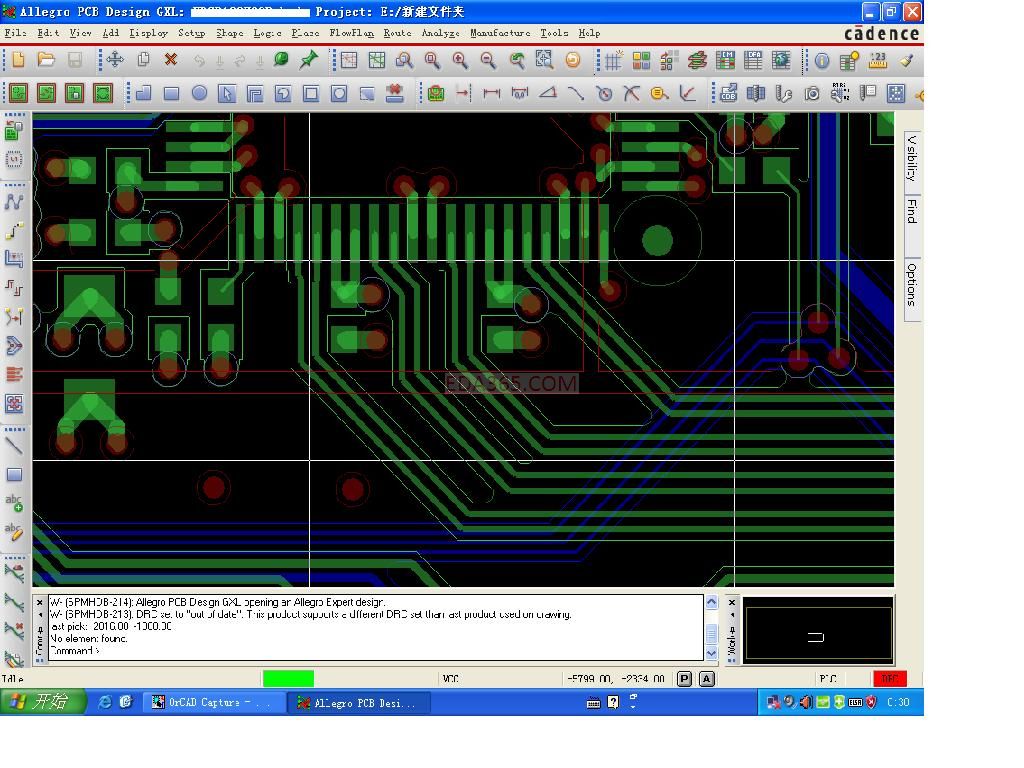
Task: Close the command console panel
Action: tap(39, 602)
